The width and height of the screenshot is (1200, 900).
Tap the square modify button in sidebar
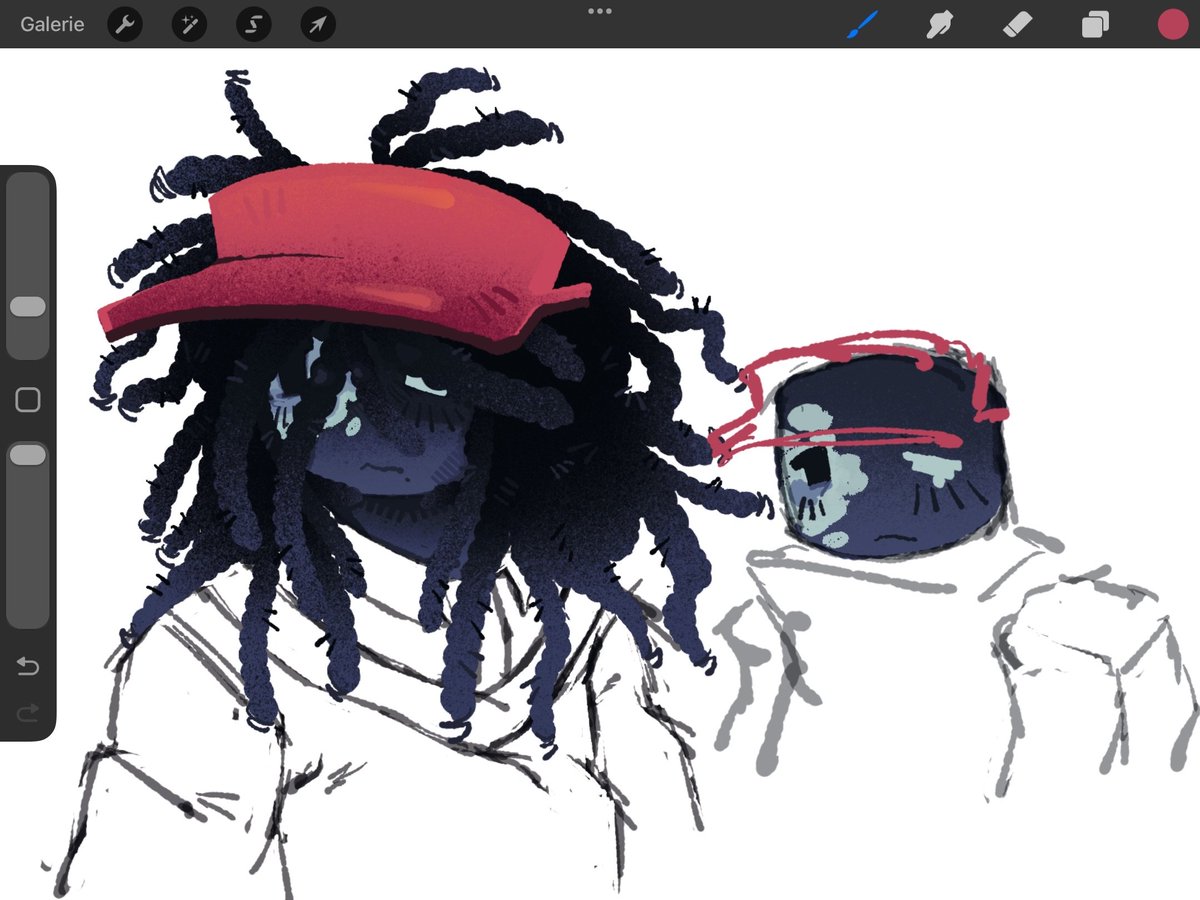[28, 401]
